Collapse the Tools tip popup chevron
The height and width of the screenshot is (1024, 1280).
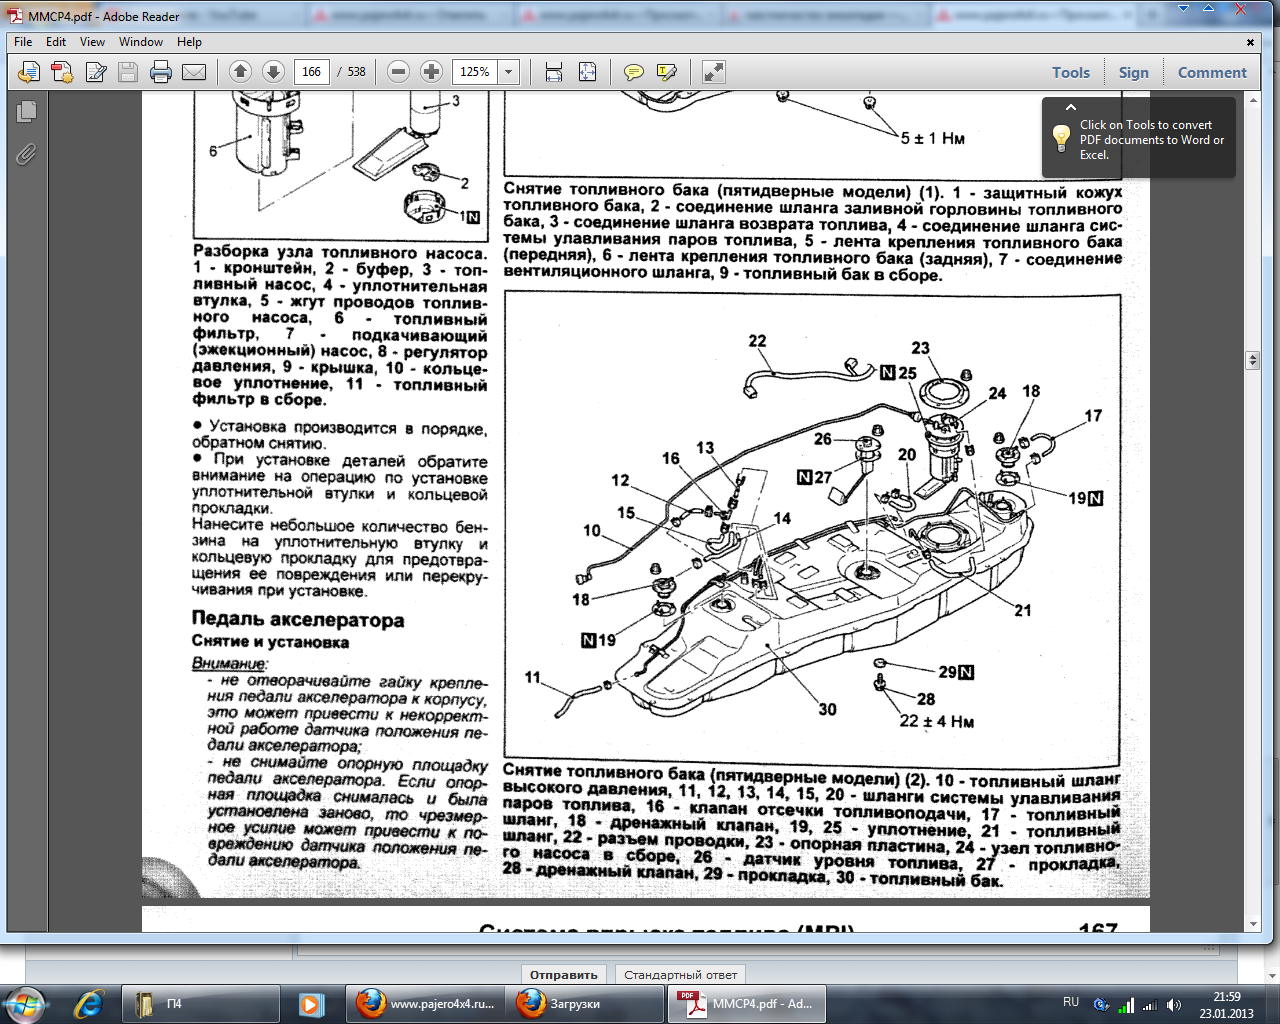pyautogui.click(x=1071, y=107)
